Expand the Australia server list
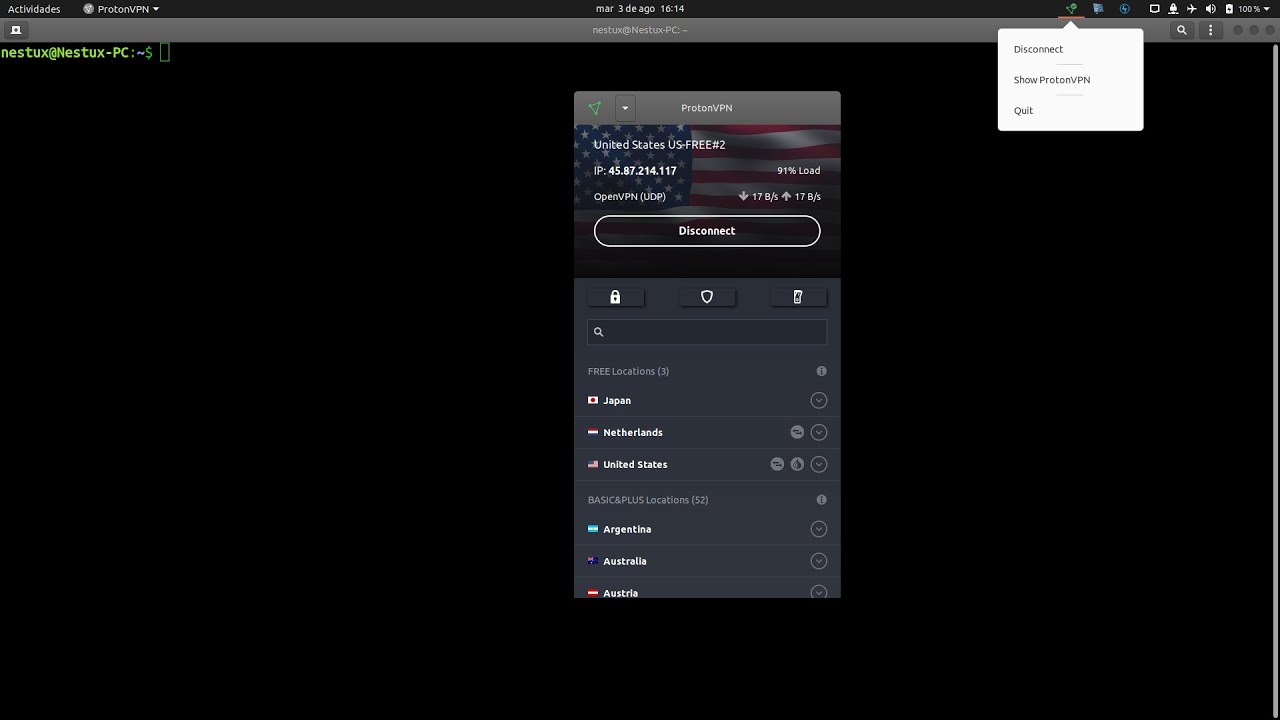 click(819, 562)
